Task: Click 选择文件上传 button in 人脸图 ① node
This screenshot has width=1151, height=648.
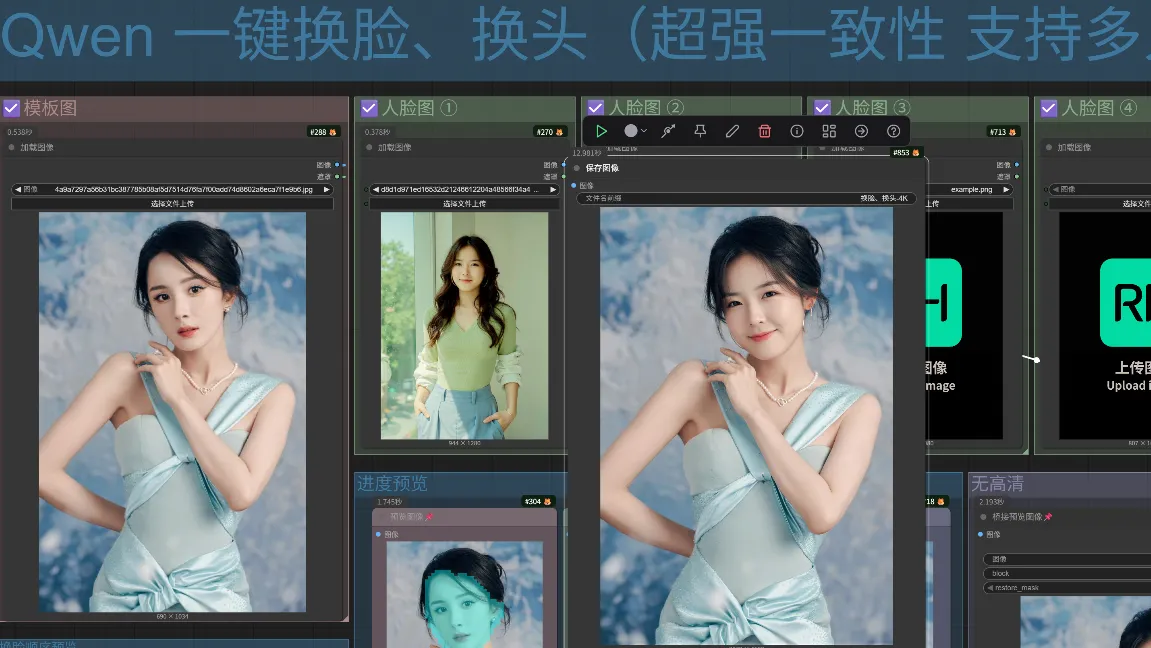Action: (x=464, y=204)
